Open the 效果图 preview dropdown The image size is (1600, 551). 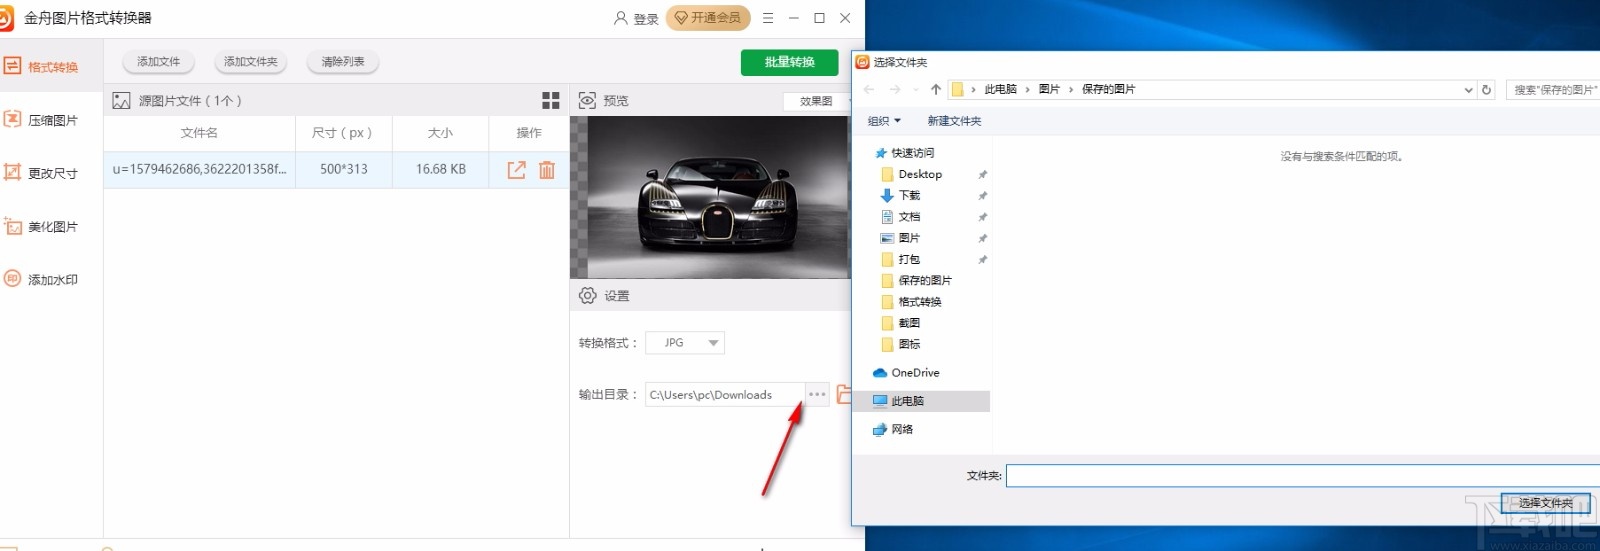(x=818, y=101)
